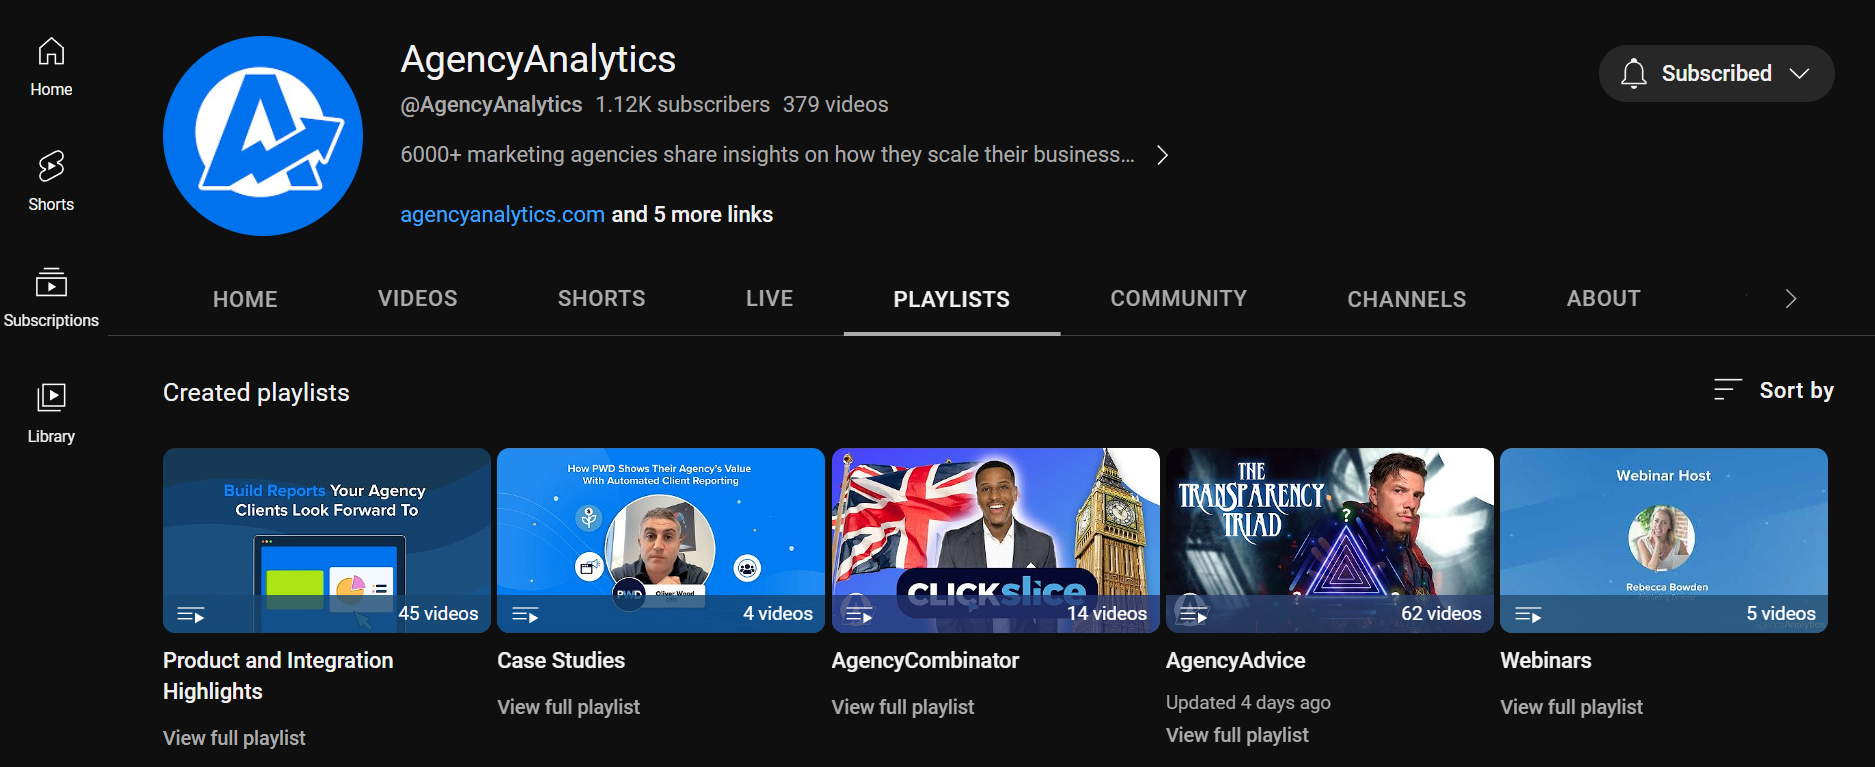
Task: Click the '379 videos' count text
Action: [x=835, y=105]
